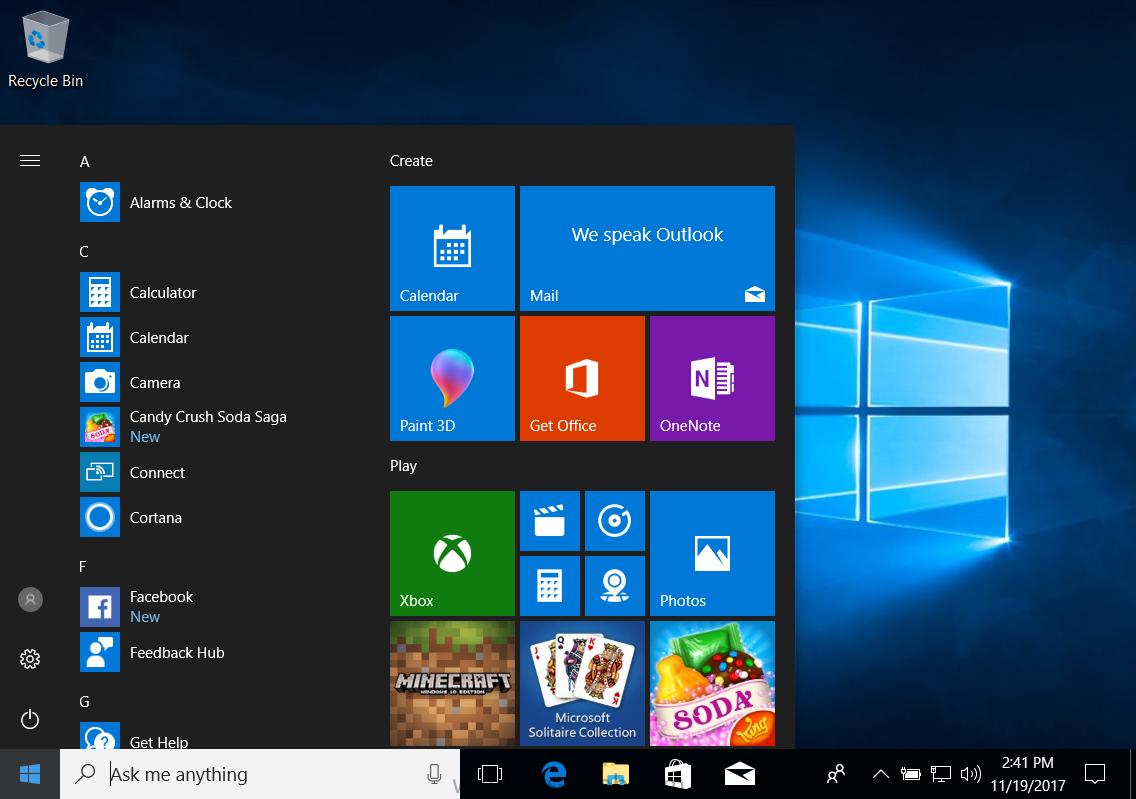Open Task View on the taskbar
This screenshot has height=799, width=1136.
pos(490,774)
